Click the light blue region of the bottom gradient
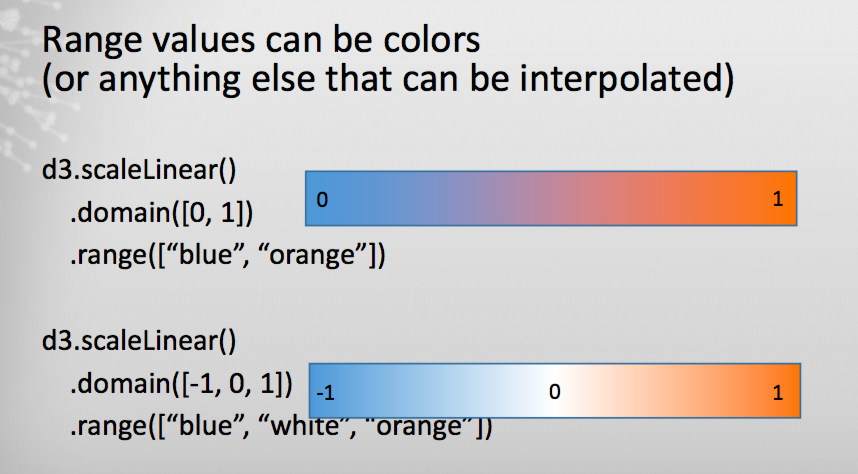 [x=438, y=391]
